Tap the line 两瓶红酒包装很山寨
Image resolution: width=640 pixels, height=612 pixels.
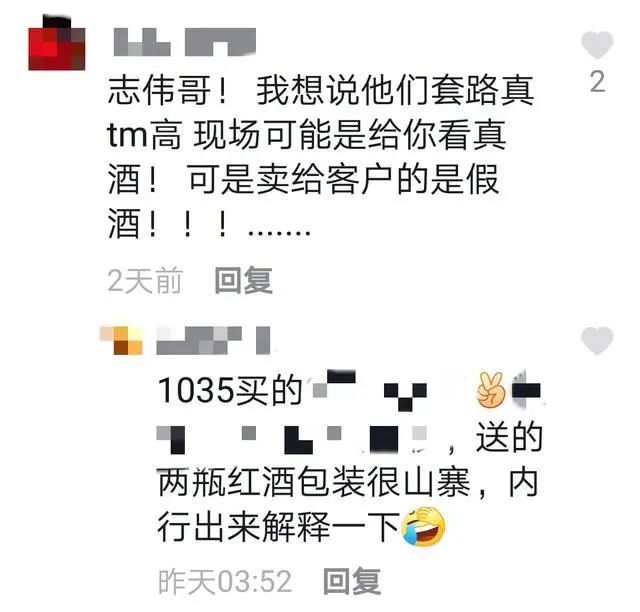click(x=314, y=483)
